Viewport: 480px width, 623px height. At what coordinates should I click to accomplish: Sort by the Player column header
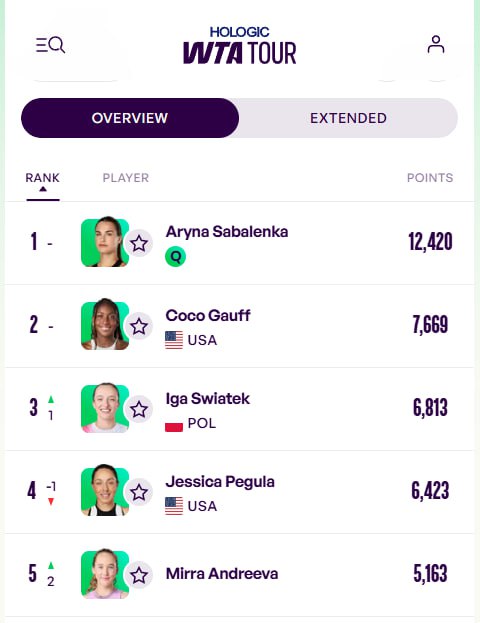[126, 178]
